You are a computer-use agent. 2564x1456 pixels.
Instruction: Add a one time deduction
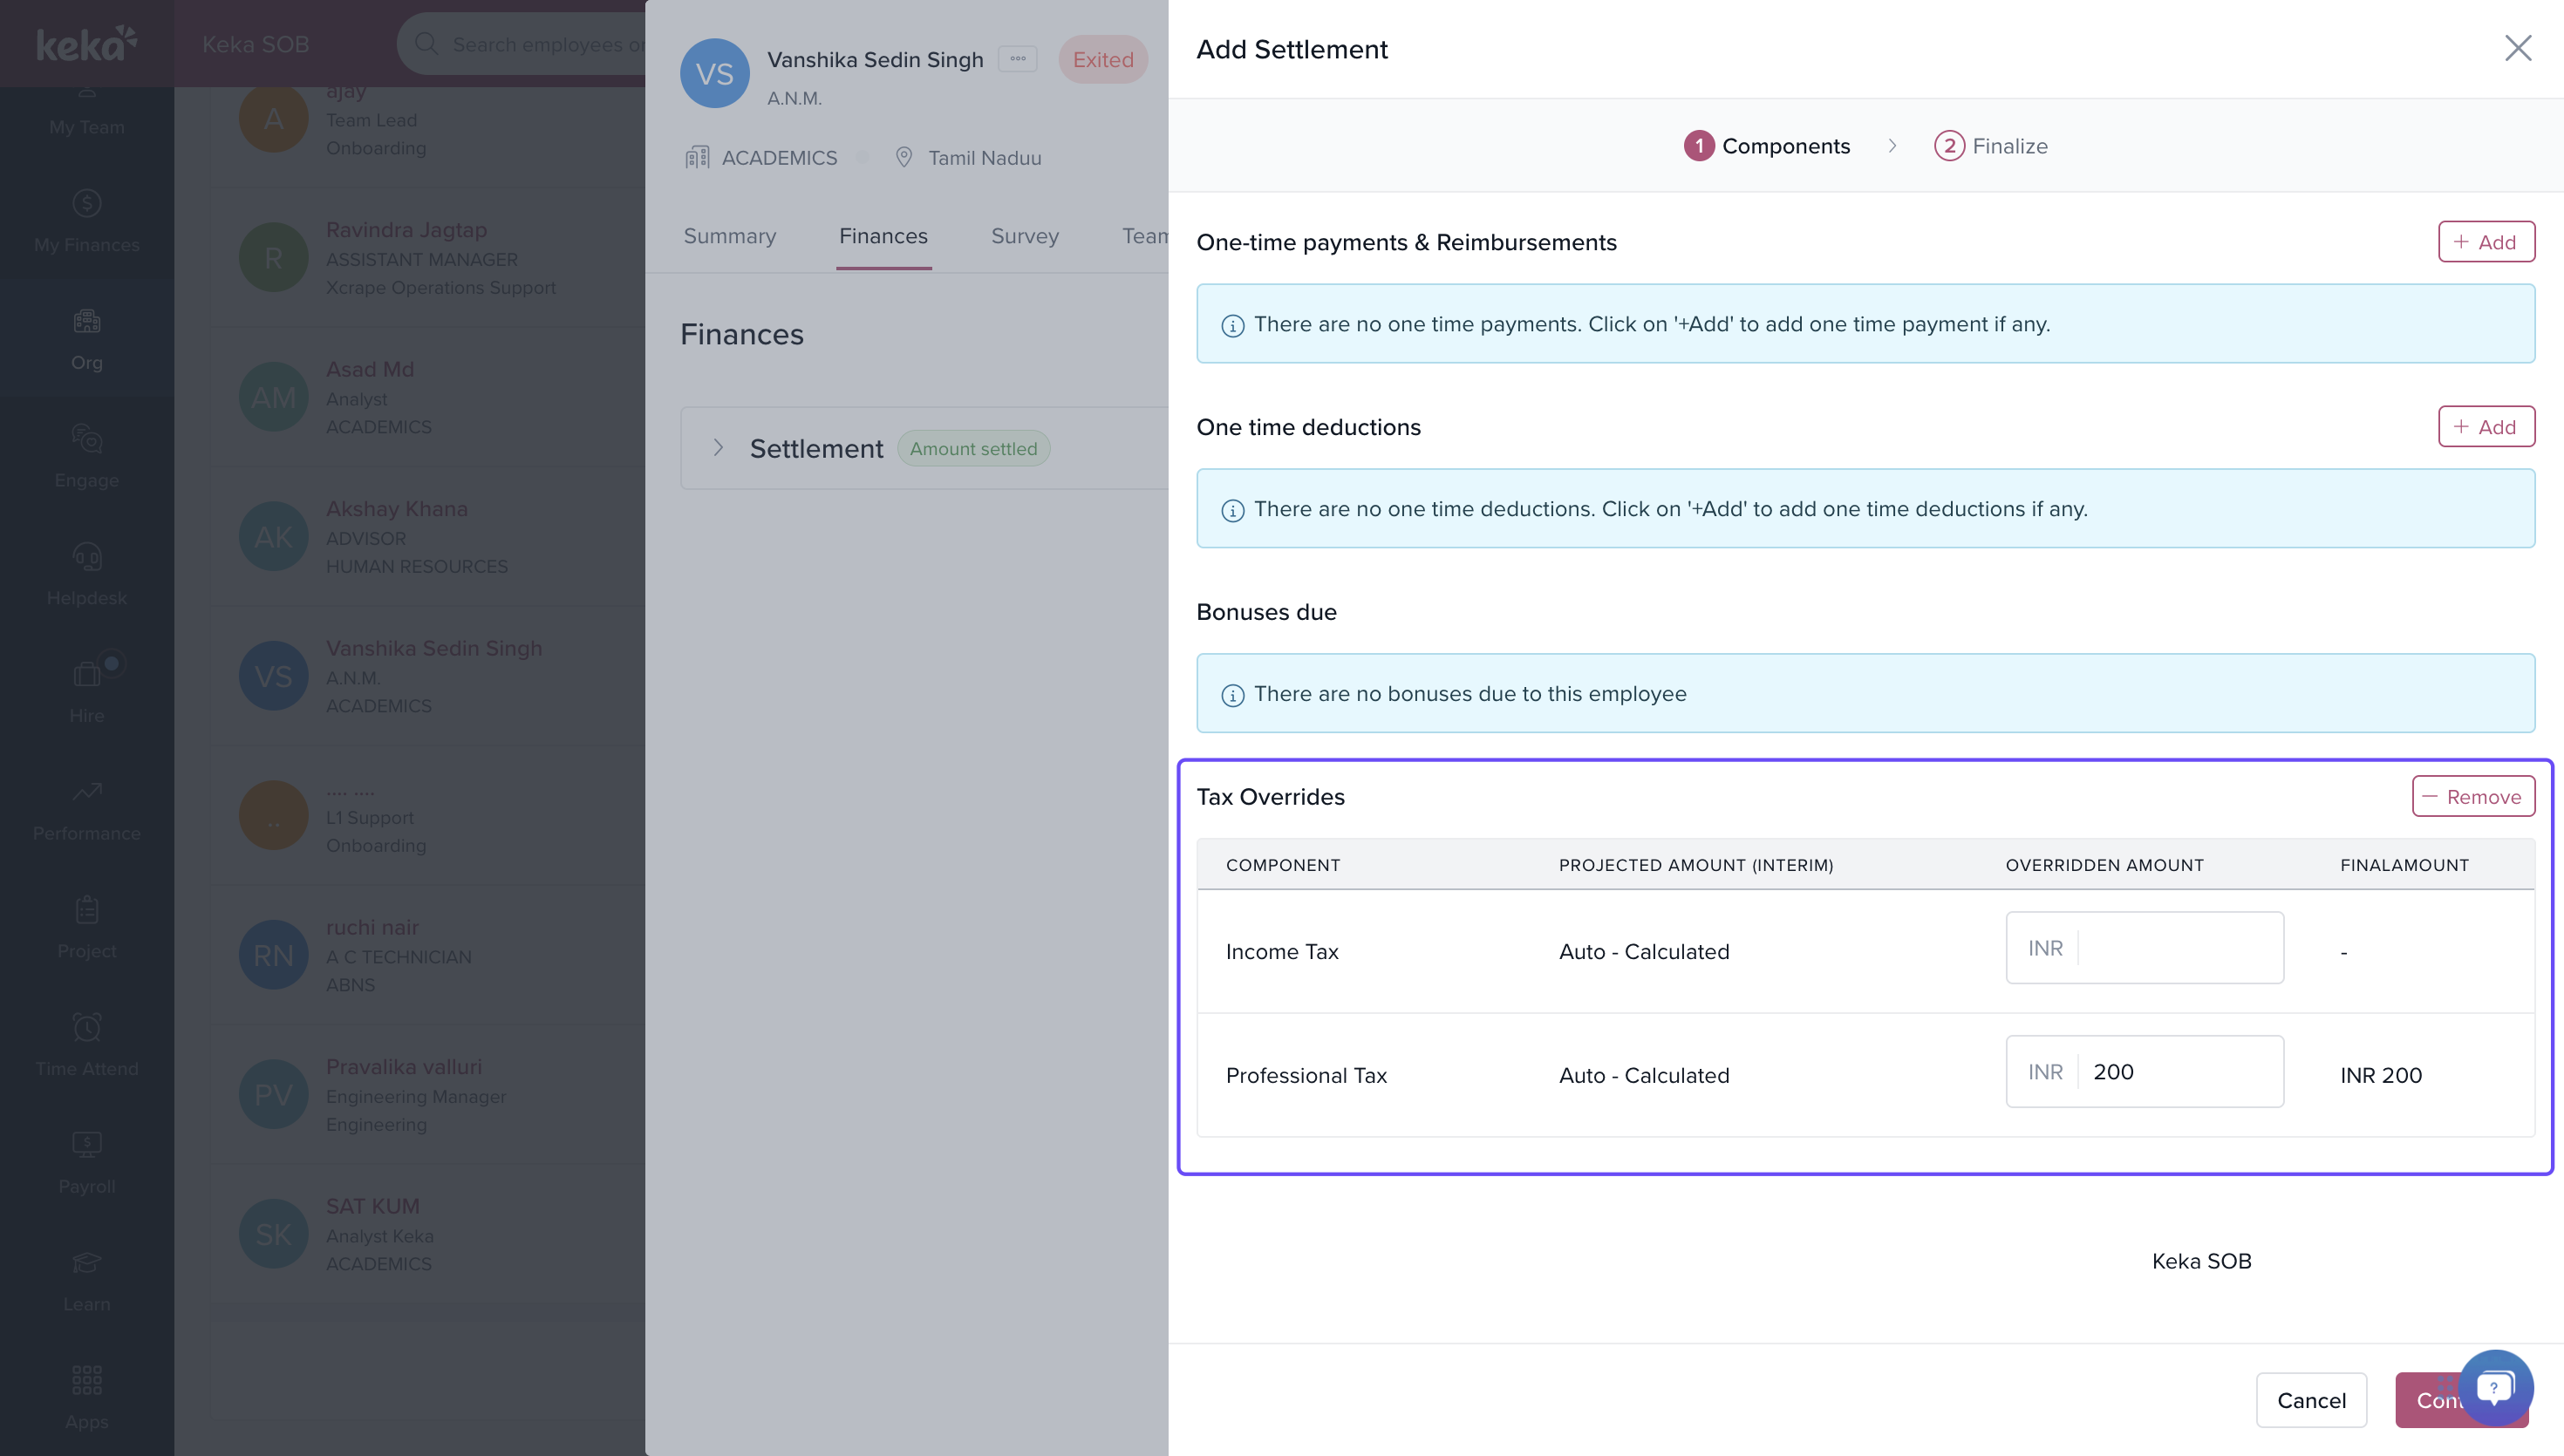[2486, 427]
